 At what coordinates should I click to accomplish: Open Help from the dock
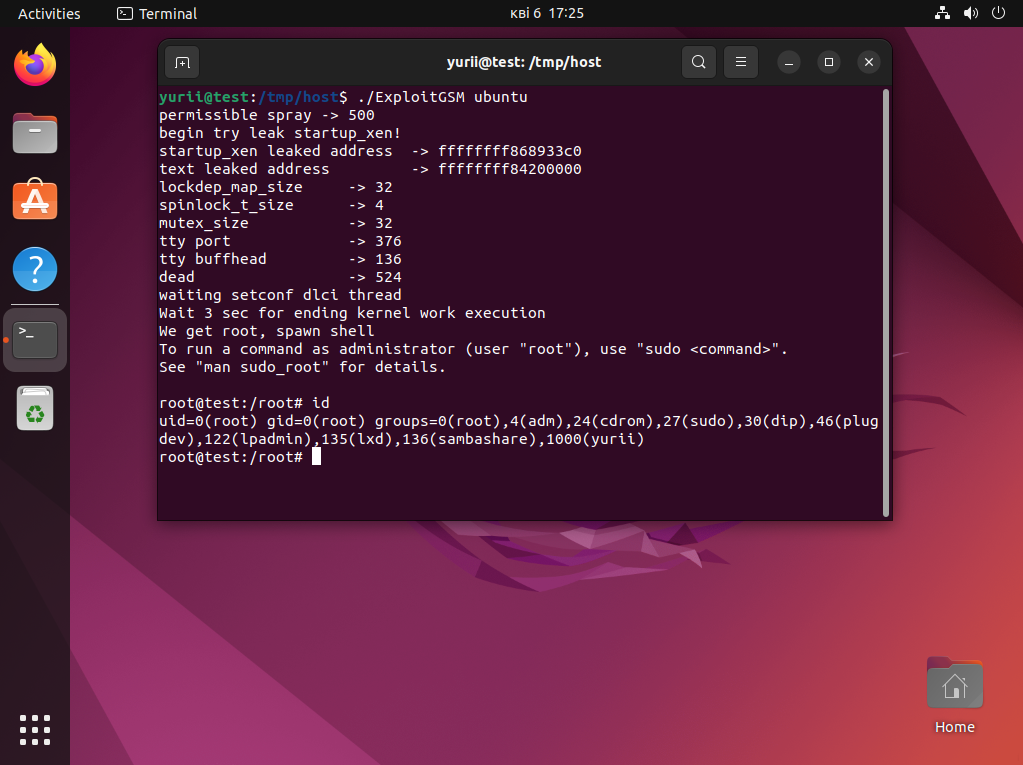[x=35, y=269]
